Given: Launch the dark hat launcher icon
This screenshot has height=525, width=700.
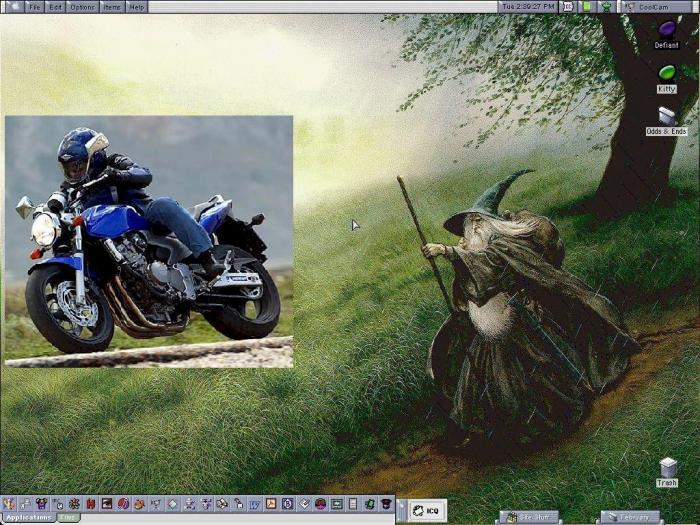Looking at the screenshot, I should pyautogui.click(x=386, y=504).
